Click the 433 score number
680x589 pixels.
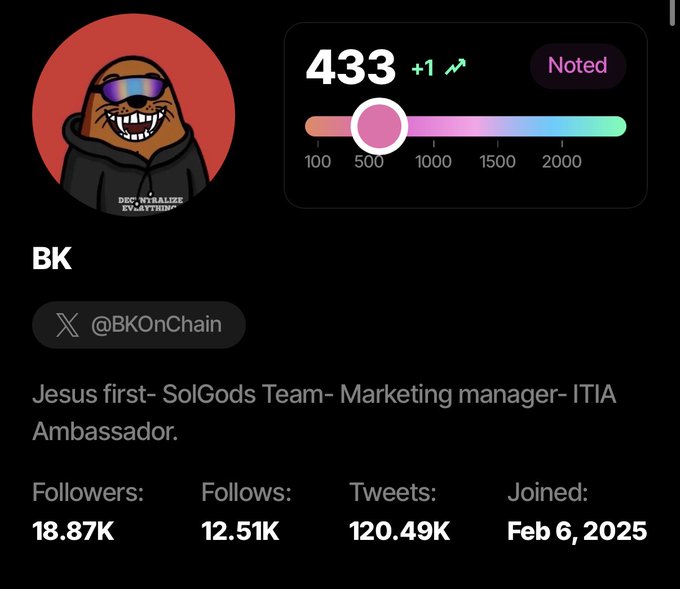point(350,67)
